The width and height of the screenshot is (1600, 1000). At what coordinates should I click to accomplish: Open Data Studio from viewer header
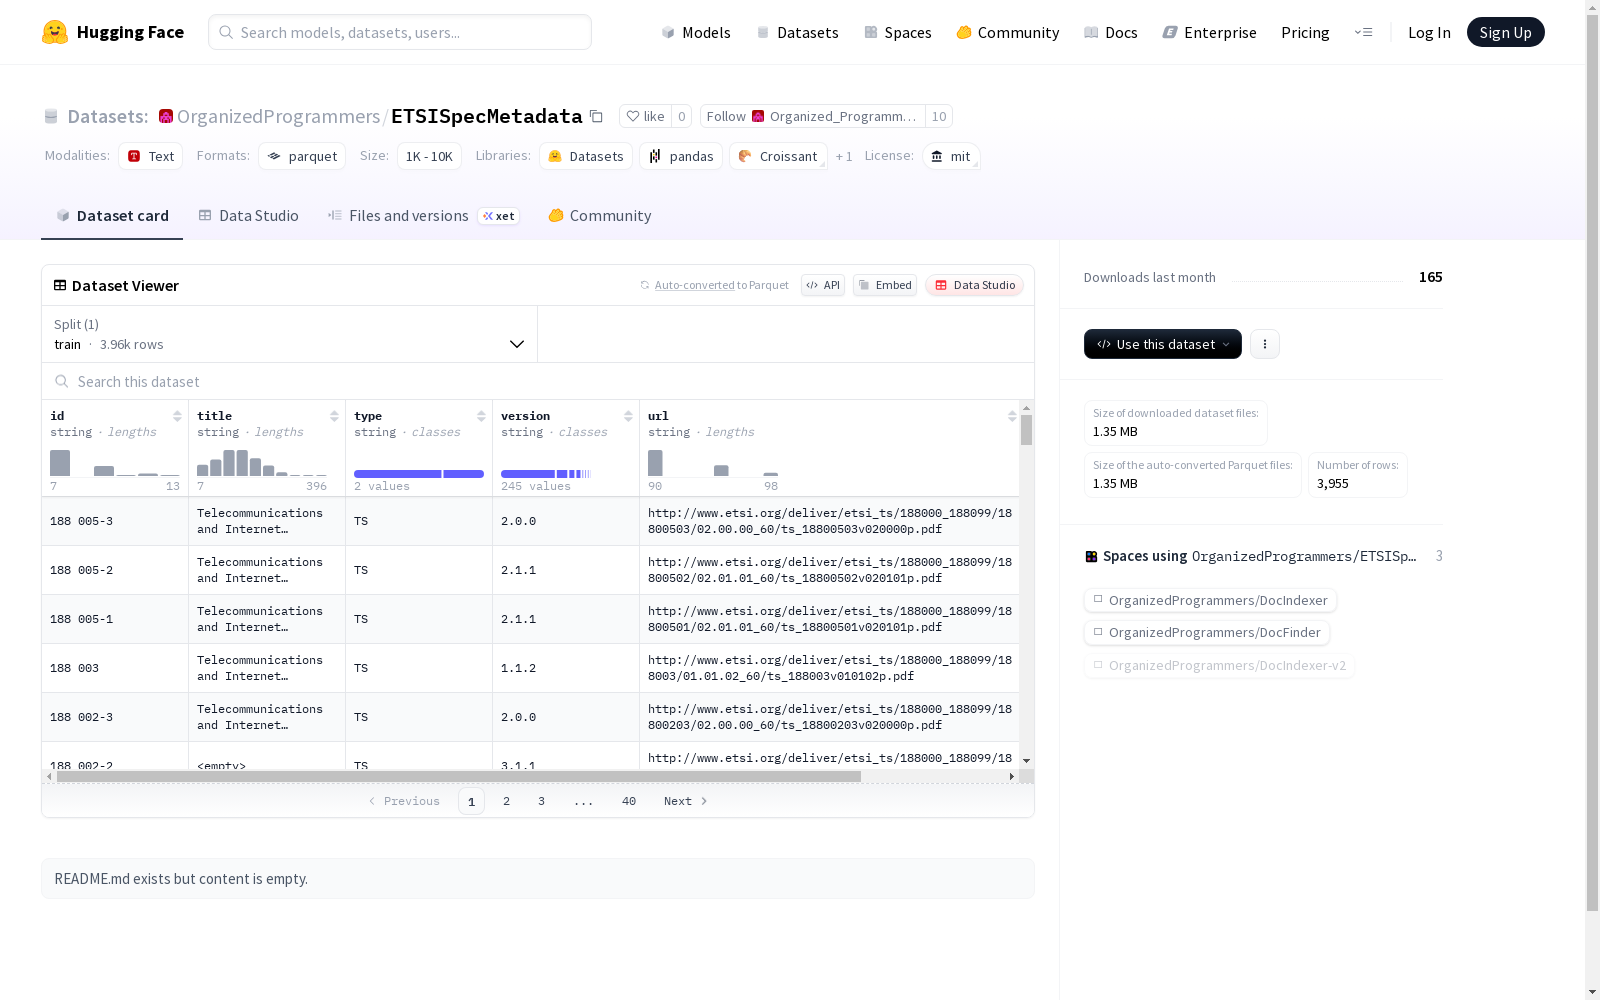[975, 285]
